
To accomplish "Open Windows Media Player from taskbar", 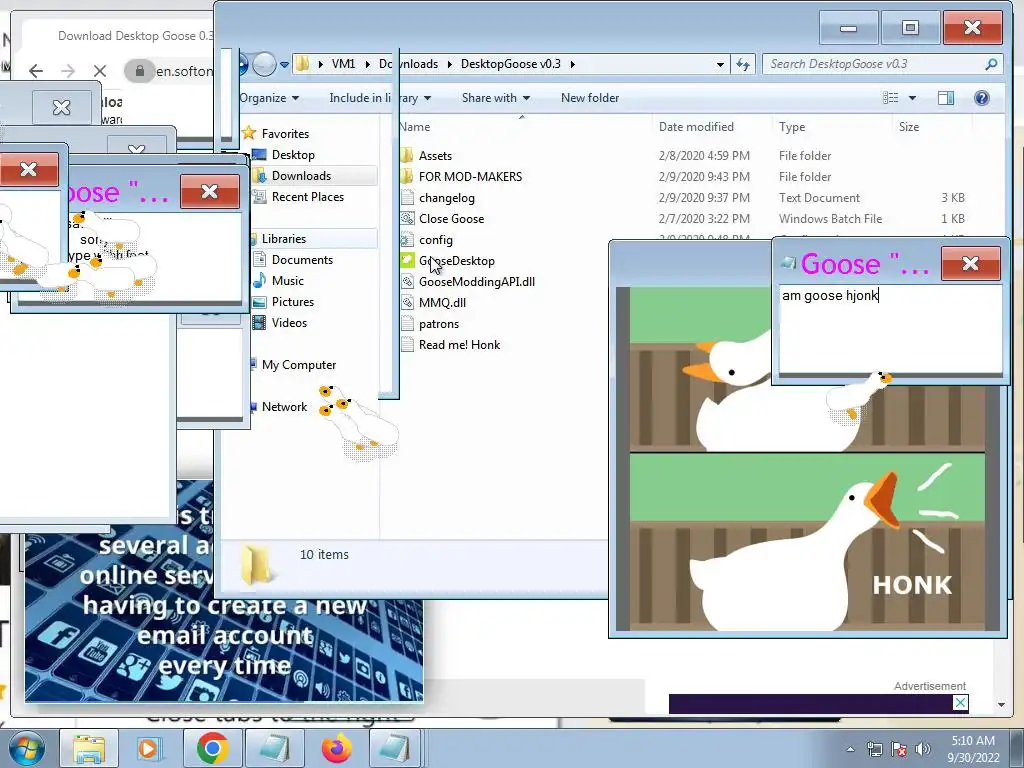I will (148, 748).
